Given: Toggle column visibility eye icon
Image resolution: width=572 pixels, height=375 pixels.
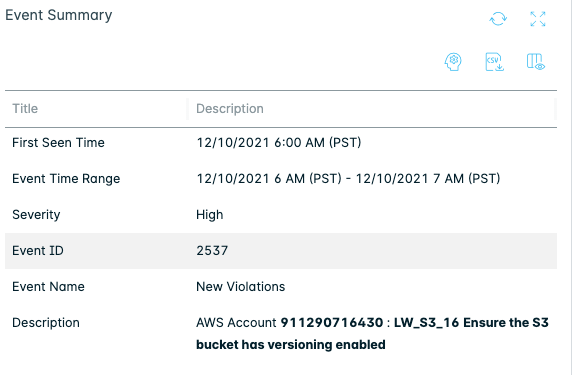Looking at the screenshot, I should click(536, 62).
